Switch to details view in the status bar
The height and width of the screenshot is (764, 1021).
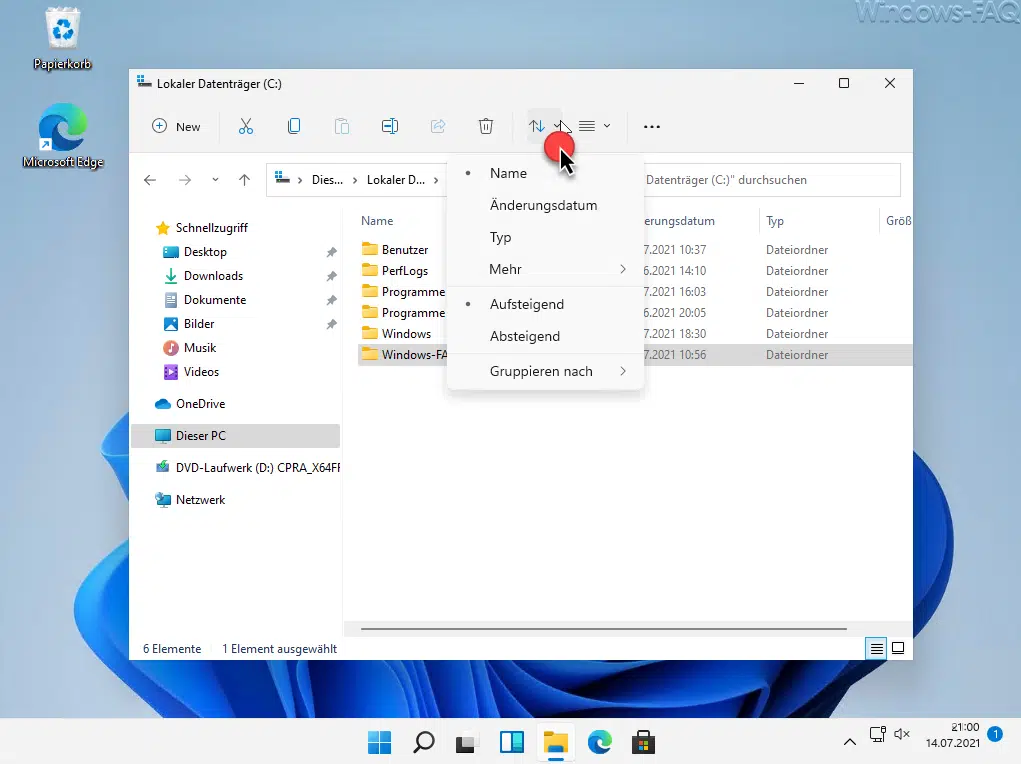tap(876, 648)
